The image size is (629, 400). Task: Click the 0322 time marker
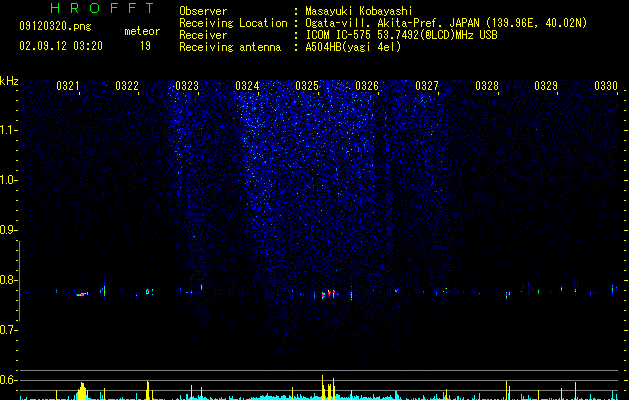(127, 86)
